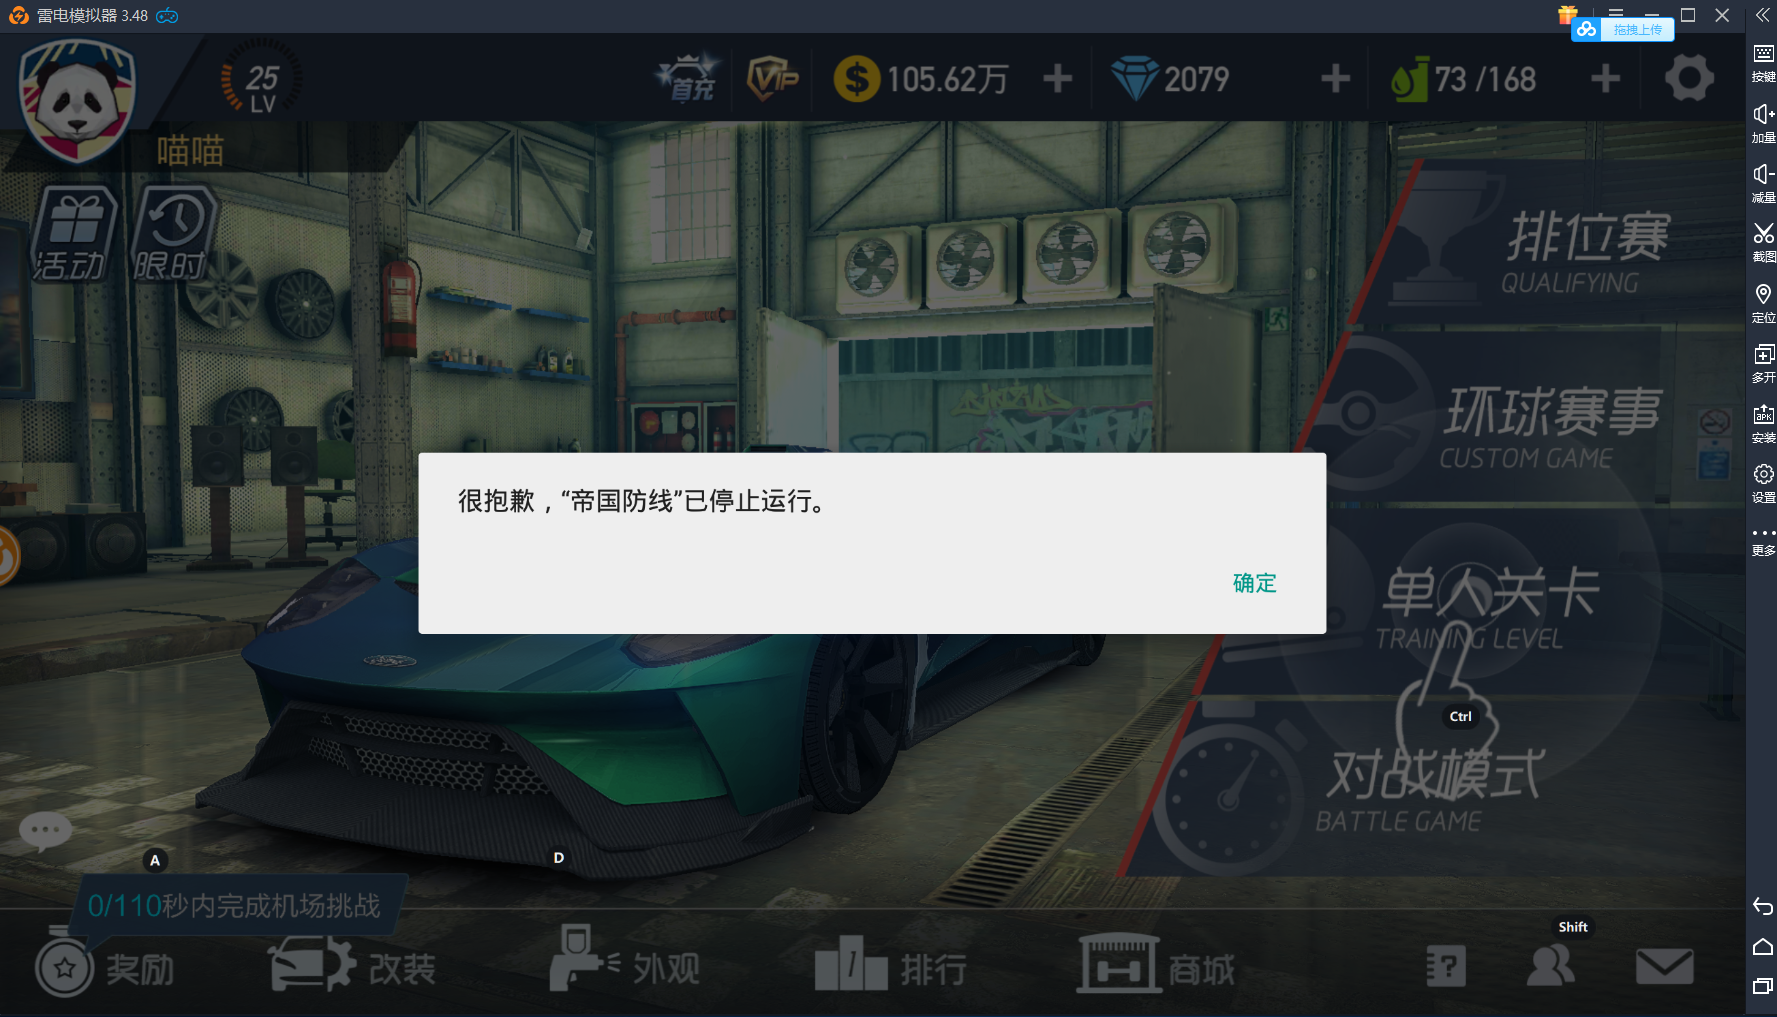
Task: Open the chat bubble icon
Action: pyautogui.click(x=45, y=831)
